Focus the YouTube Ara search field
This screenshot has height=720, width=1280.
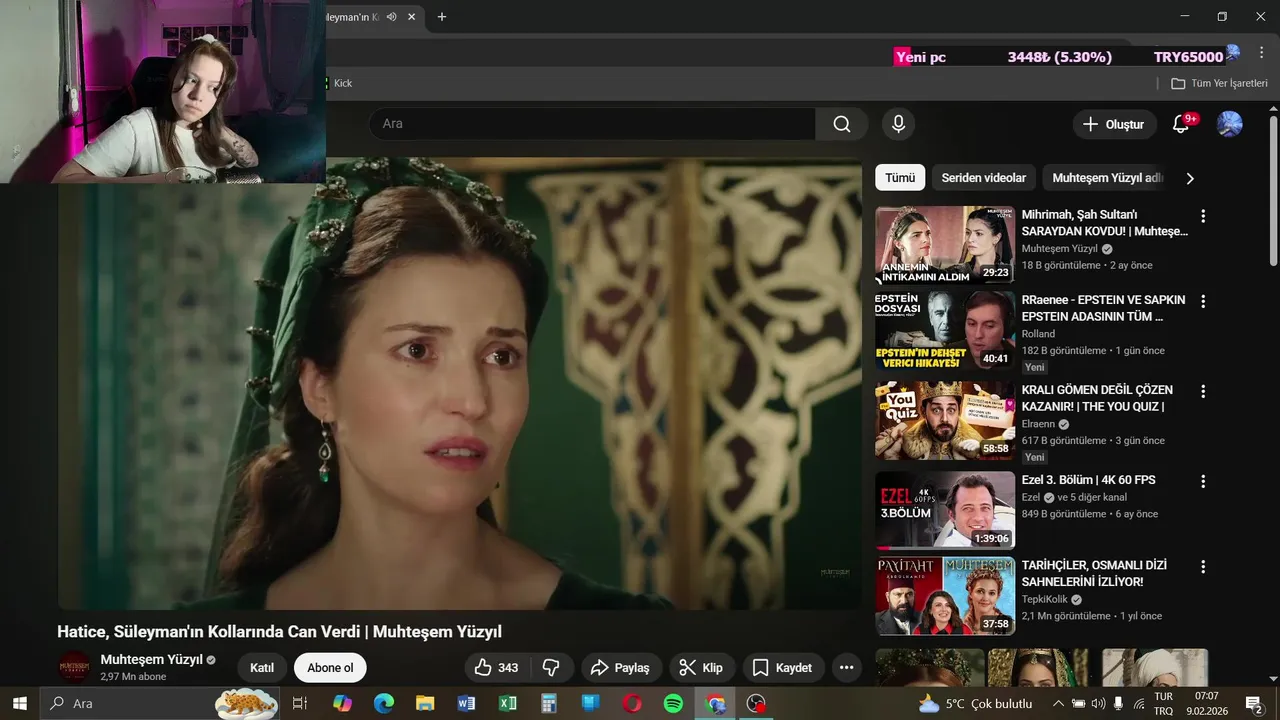tap(592, 124)
